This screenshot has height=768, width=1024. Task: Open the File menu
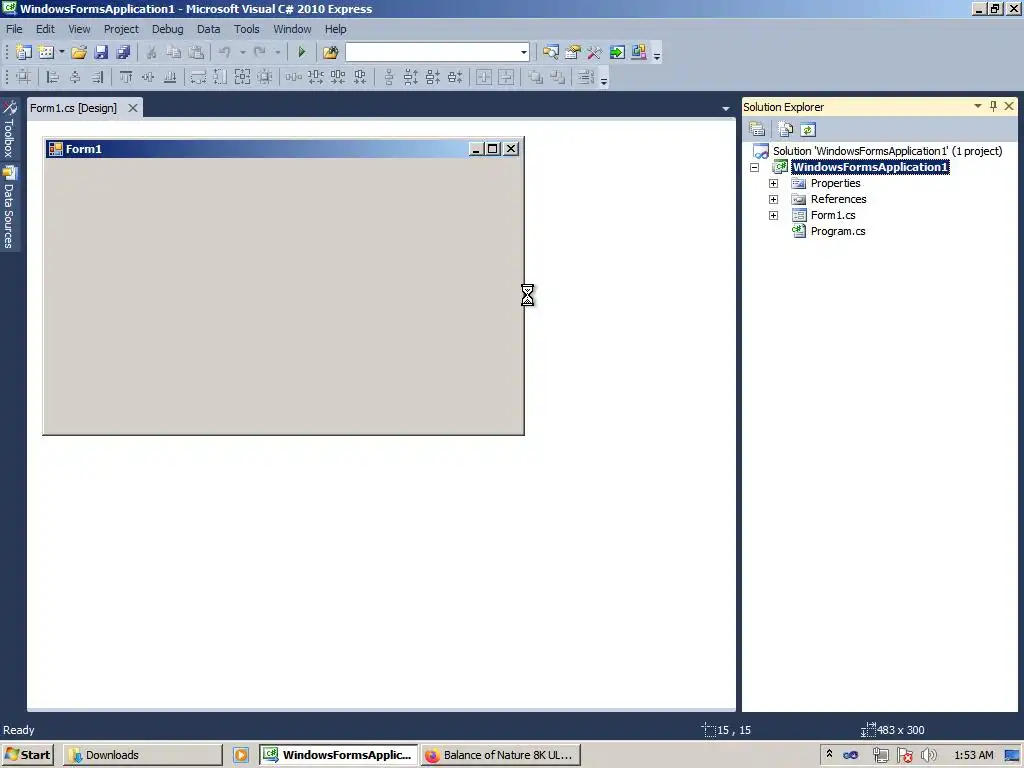click(x=14, y=29)
